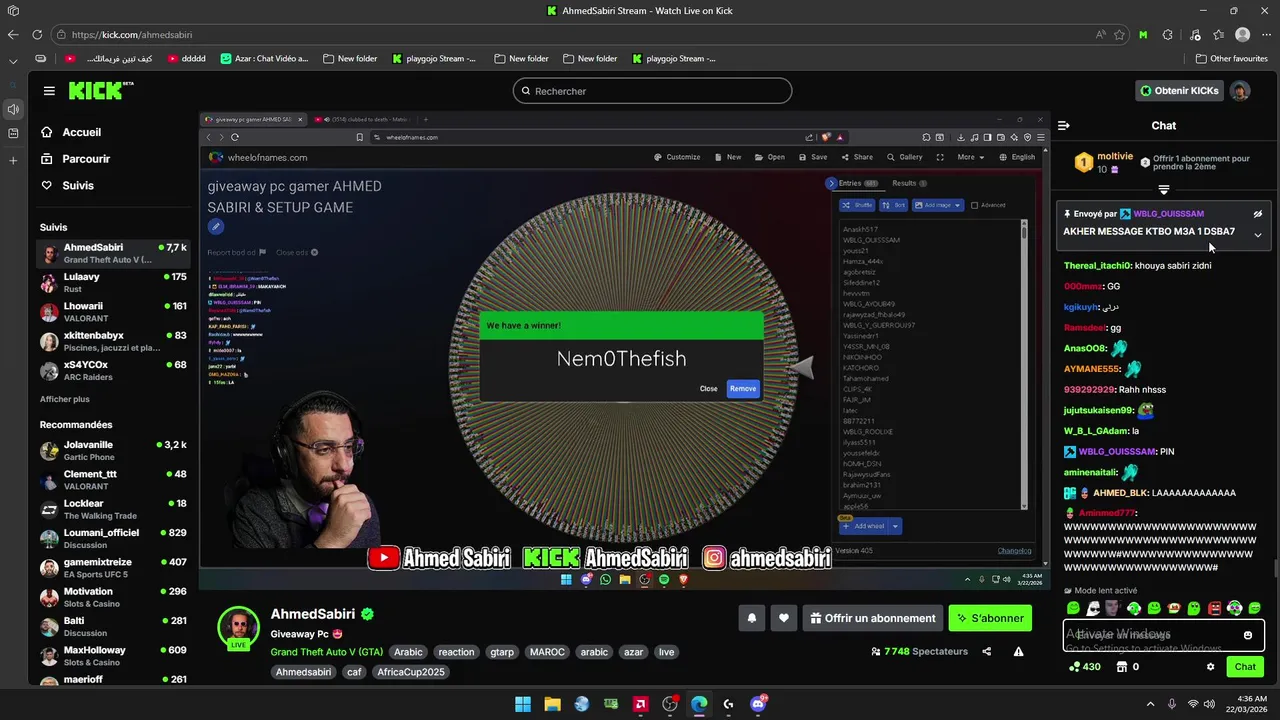Go back with browser back arrow

tap(13, 34)
